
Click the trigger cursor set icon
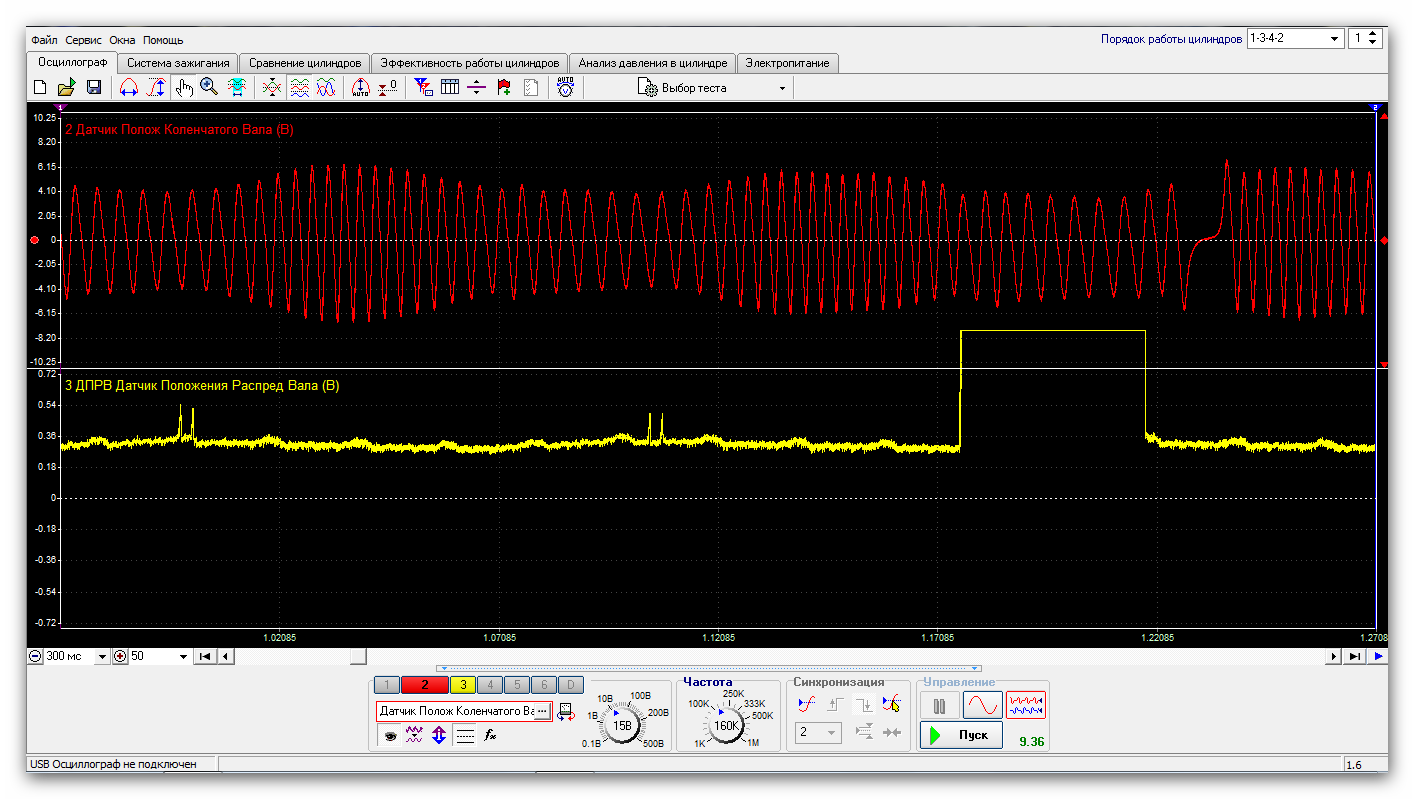pos(891,704)
